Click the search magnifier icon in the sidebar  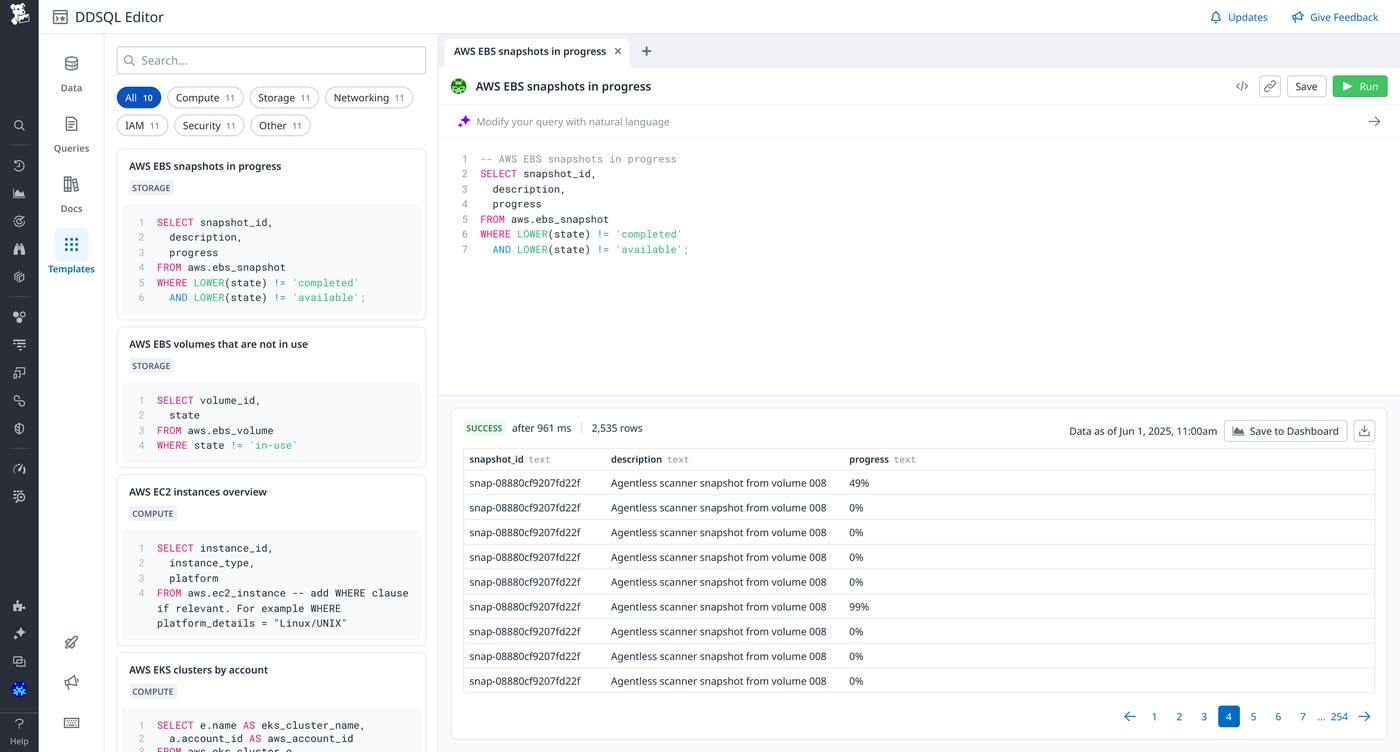18,125
